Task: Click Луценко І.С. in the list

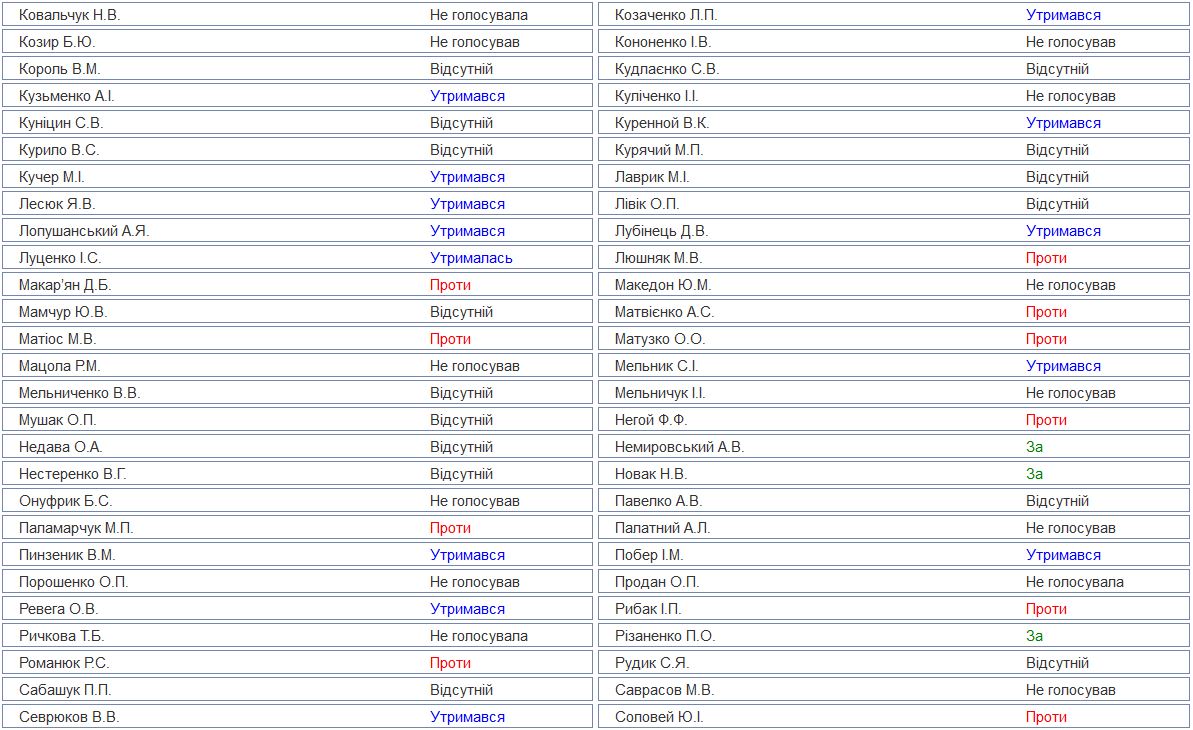Action: pos(60,258)
